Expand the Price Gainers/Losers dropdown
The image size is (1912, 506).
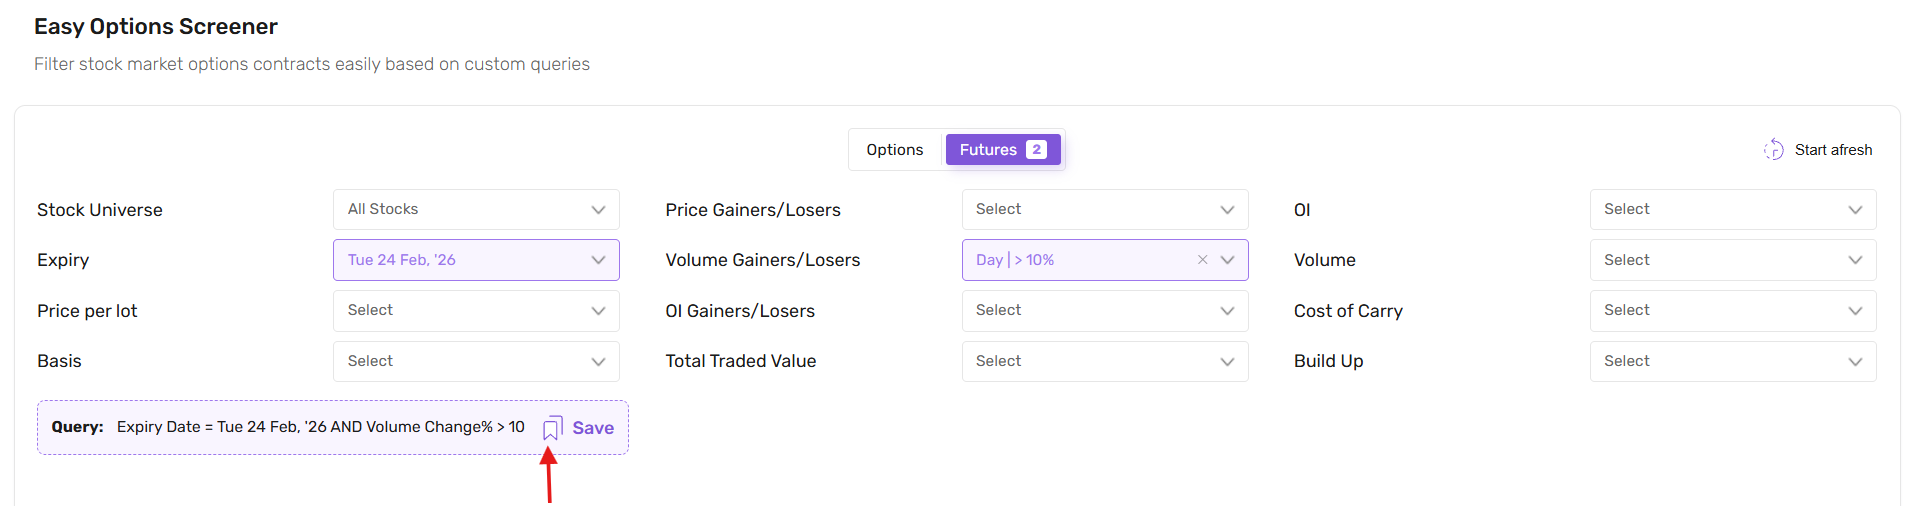coord(1104,210)
